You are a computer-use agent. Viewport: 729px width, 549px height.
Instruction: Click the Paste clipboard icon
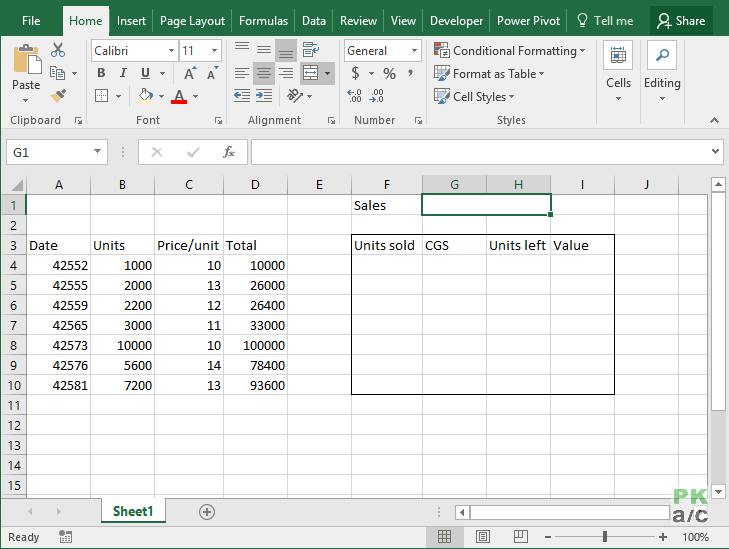click(x=27, y=60)
